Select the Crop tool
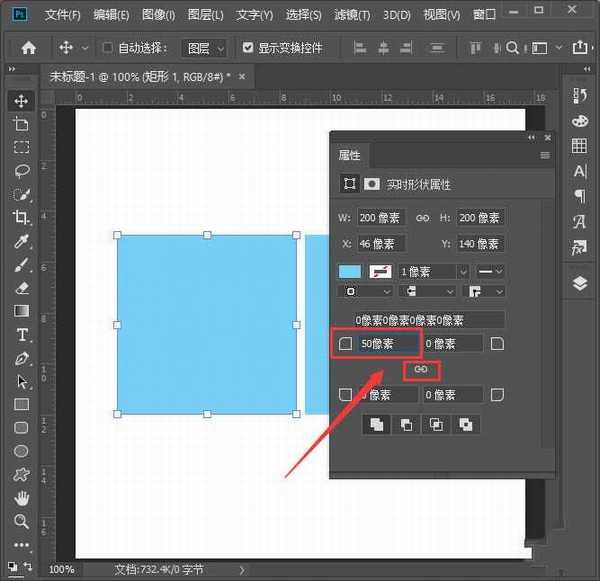 (21, 217)
